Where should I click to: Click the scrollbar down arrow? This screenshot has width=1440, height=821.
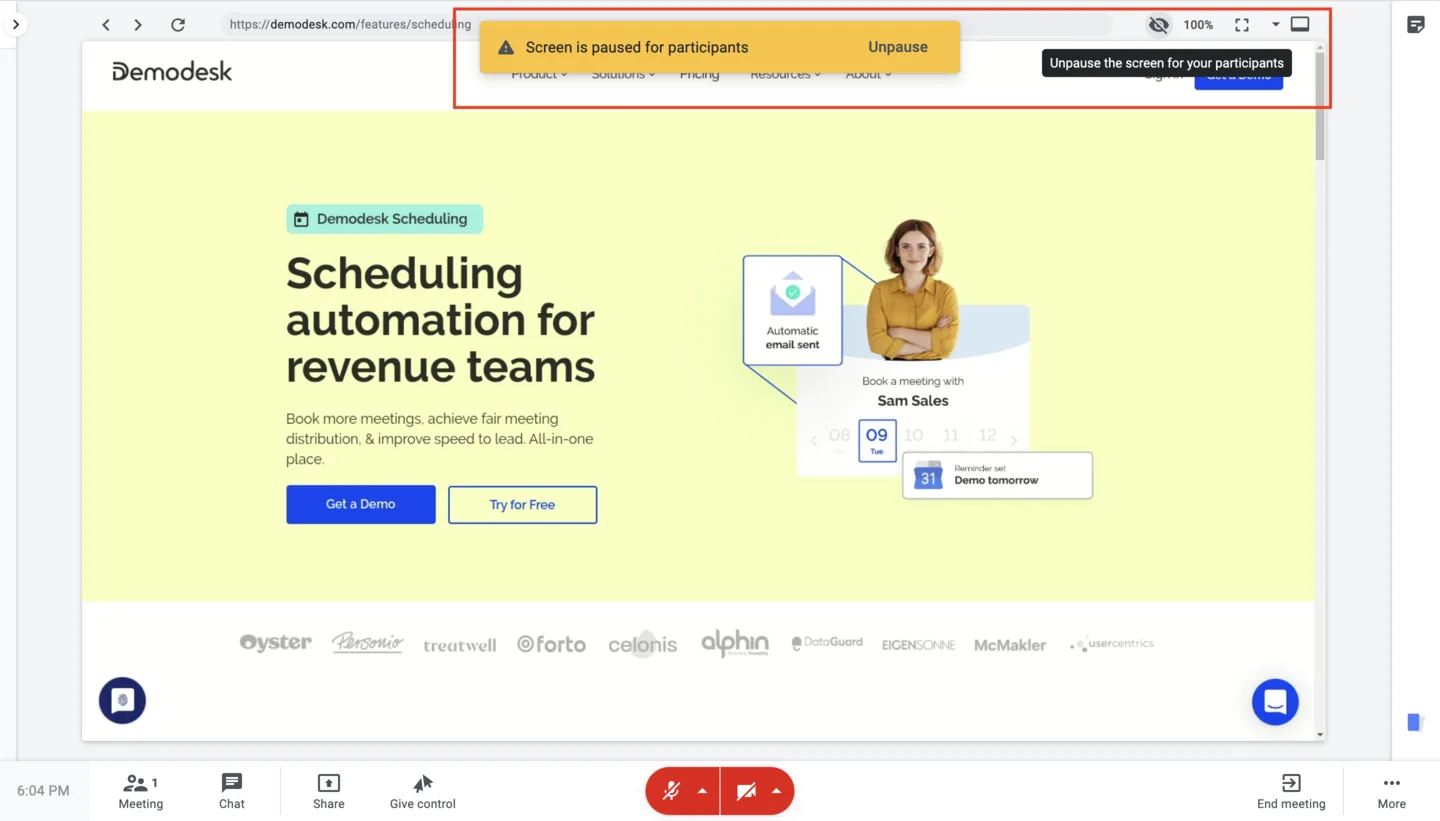1320,735
